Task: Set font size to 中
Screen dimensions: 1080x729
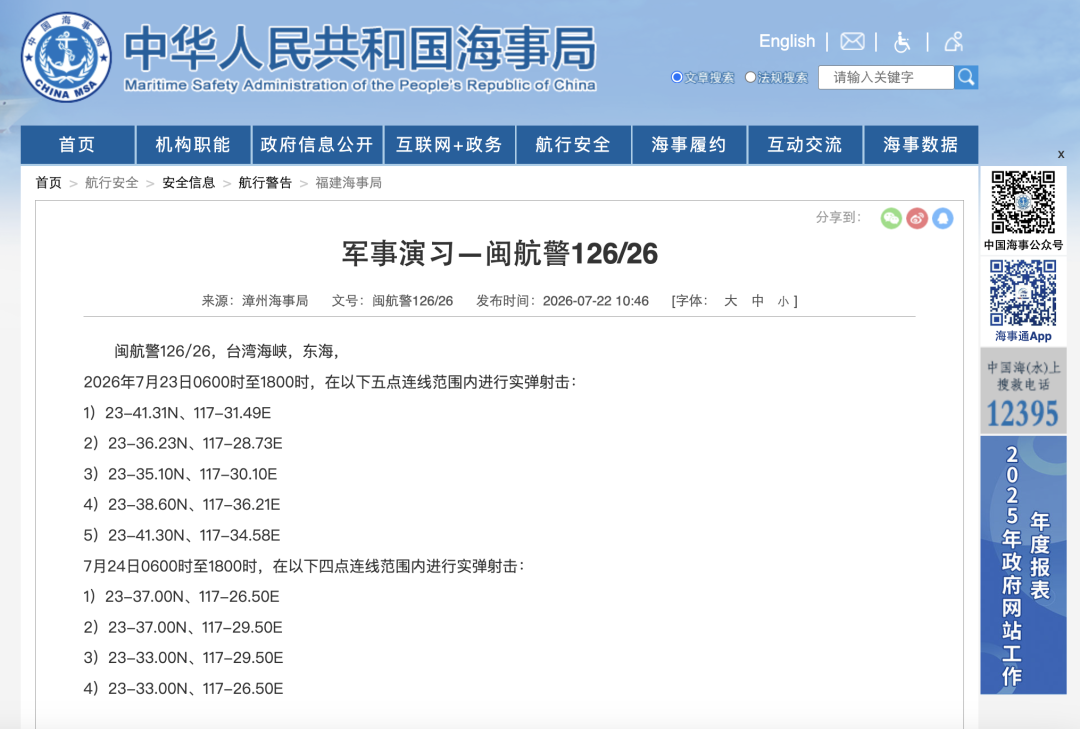Action: pos(758,301)
